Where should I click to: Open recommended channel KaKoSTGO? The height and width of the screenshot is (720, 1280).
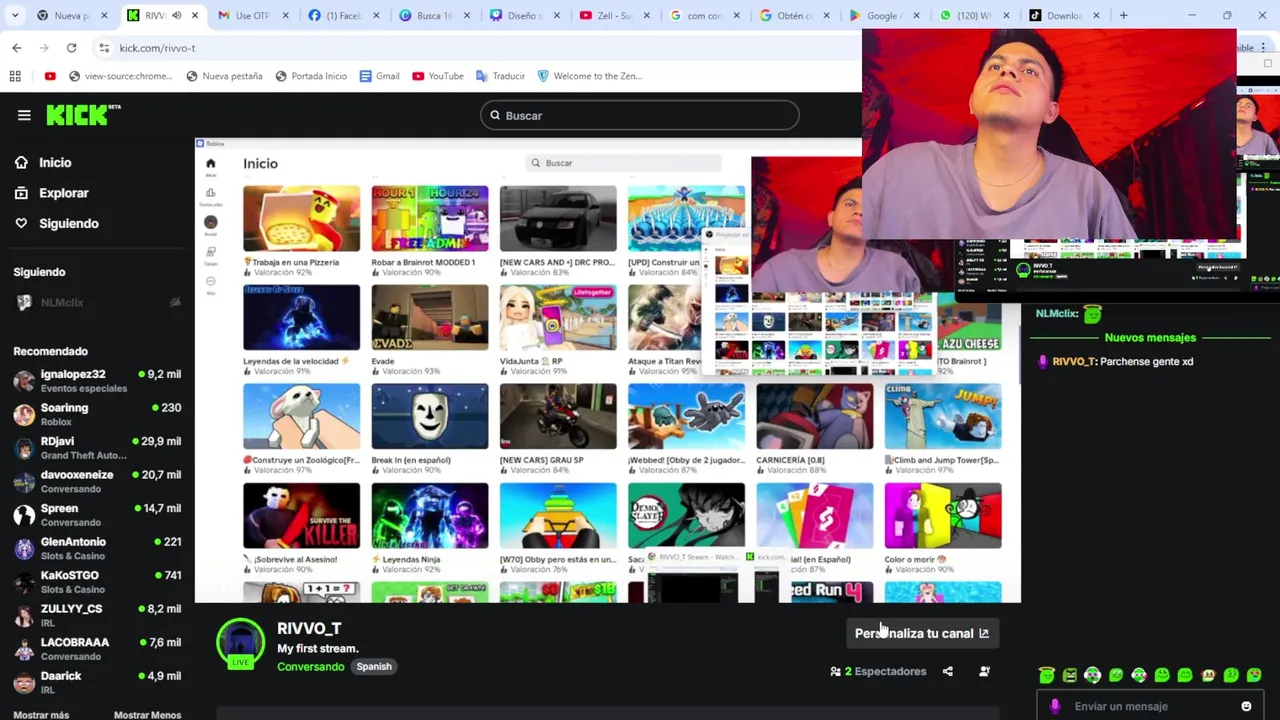tap(97, 581)
